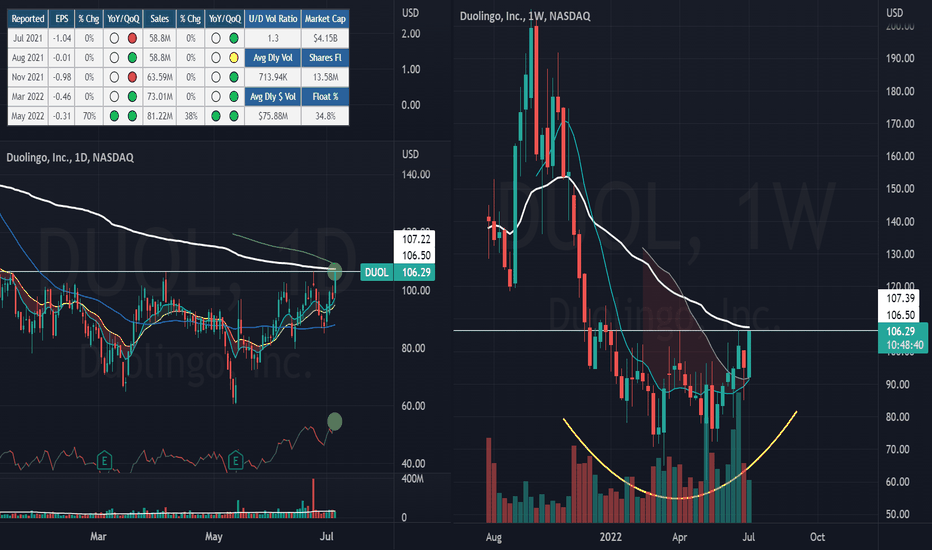Open the Duolingo 1D NASDAQ chart title
Screen dimensions: 932x550
point(70,158)
